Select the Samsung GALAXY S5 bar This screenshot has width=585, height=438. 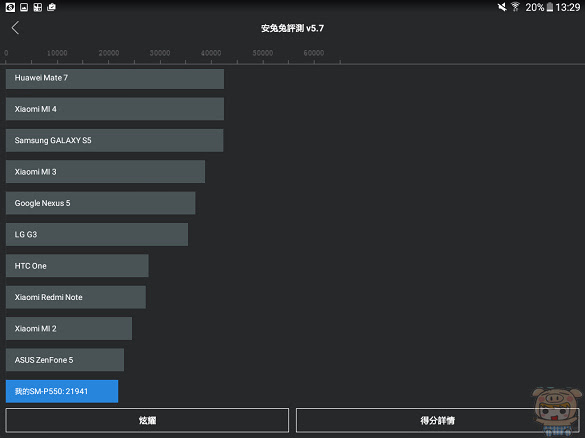115,140
